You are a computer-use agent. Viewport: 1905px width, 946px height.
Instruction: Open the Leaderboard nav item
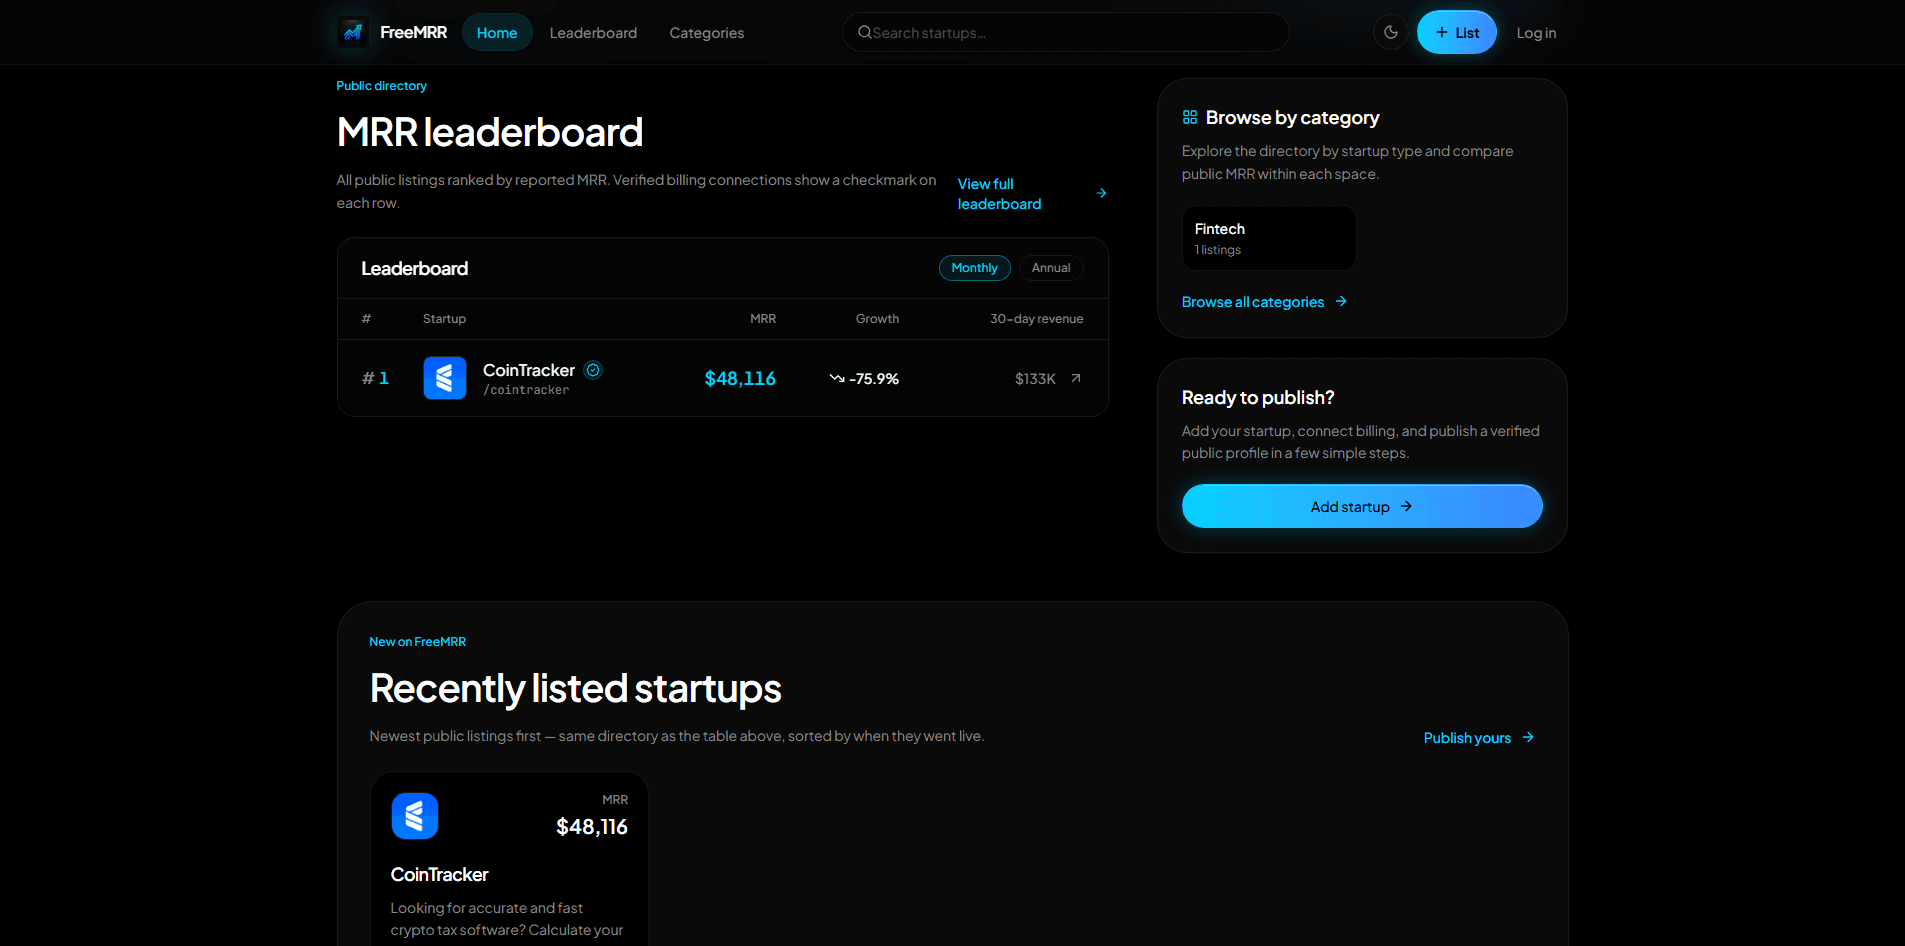tap(593, 33)
